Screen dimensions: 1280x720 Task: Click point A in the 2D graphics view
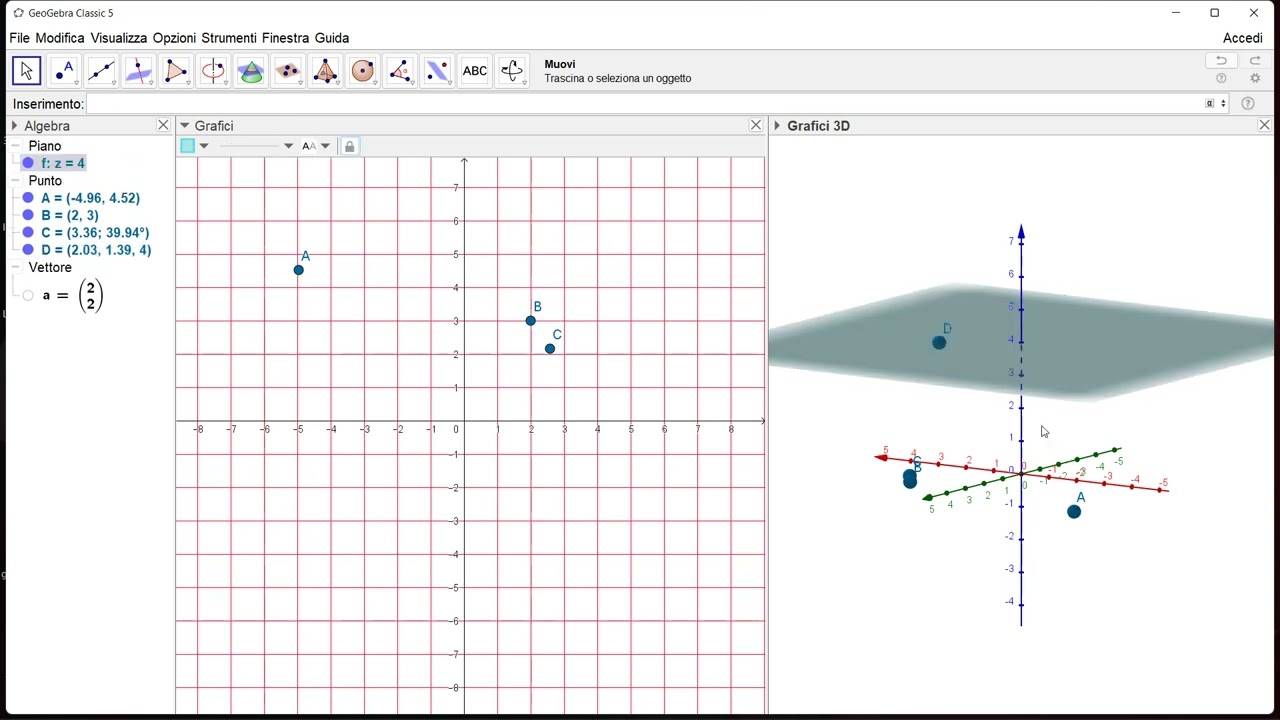(299, 270)
